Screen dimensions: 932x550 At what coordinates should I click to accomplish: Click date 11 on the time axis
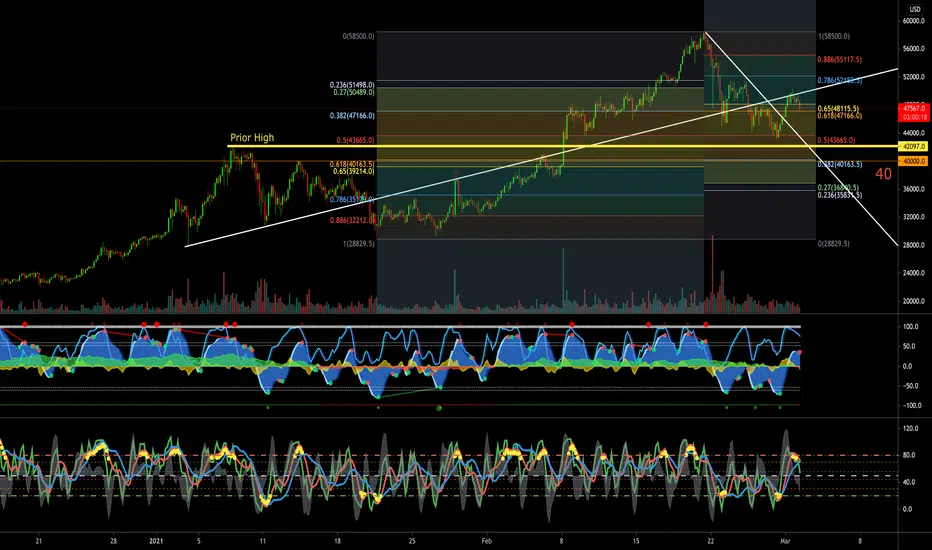tap(263, 541)
